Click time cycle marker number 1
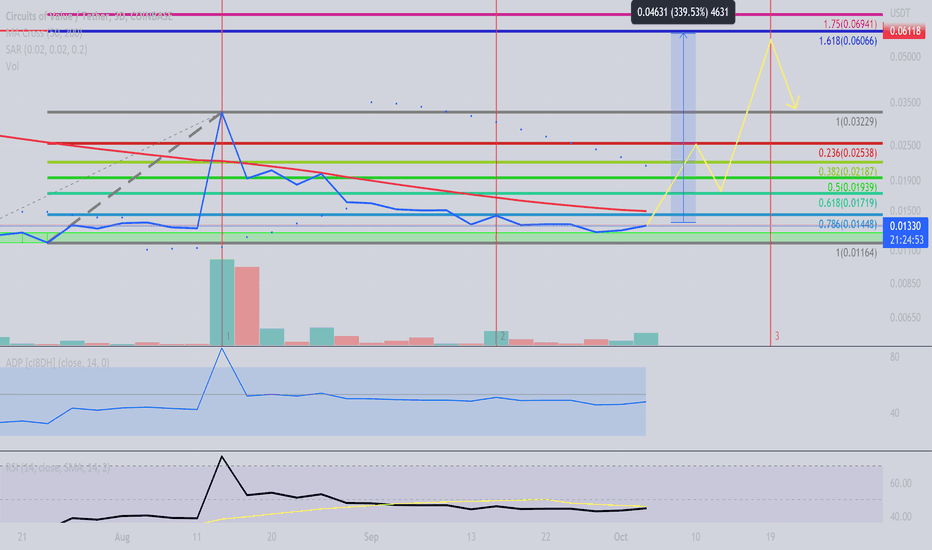932x550 pixels. [x=228, y=337]
